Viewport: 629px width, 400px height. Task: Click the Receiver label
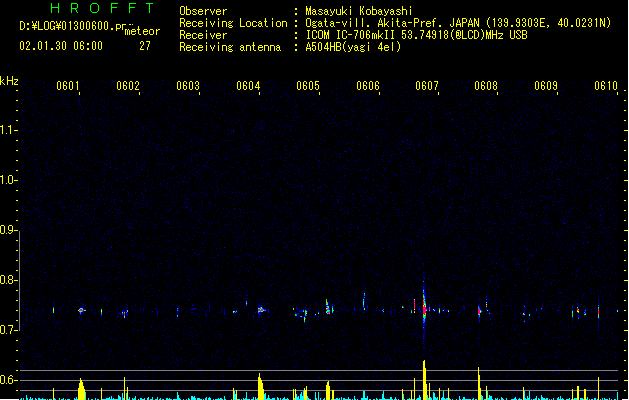[x=203, y=35]
